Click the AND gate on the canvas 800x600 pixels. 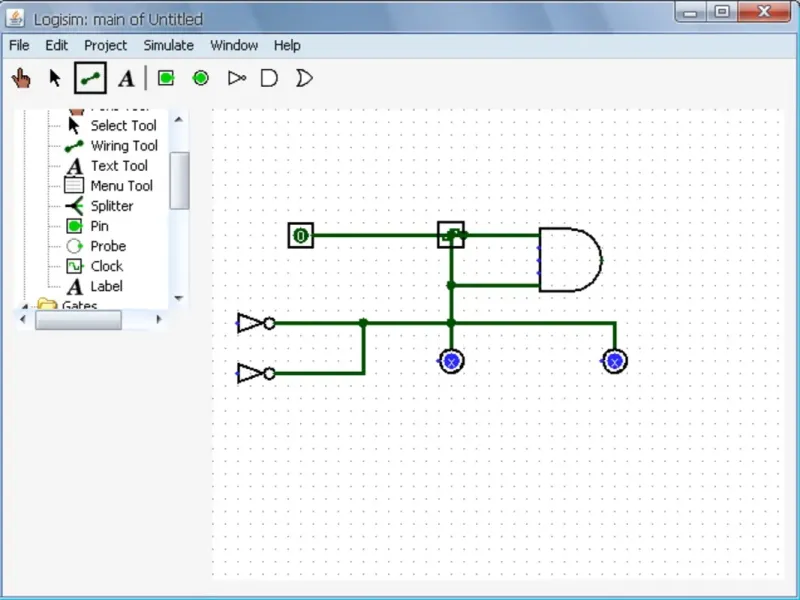click(x=570, y=260)
